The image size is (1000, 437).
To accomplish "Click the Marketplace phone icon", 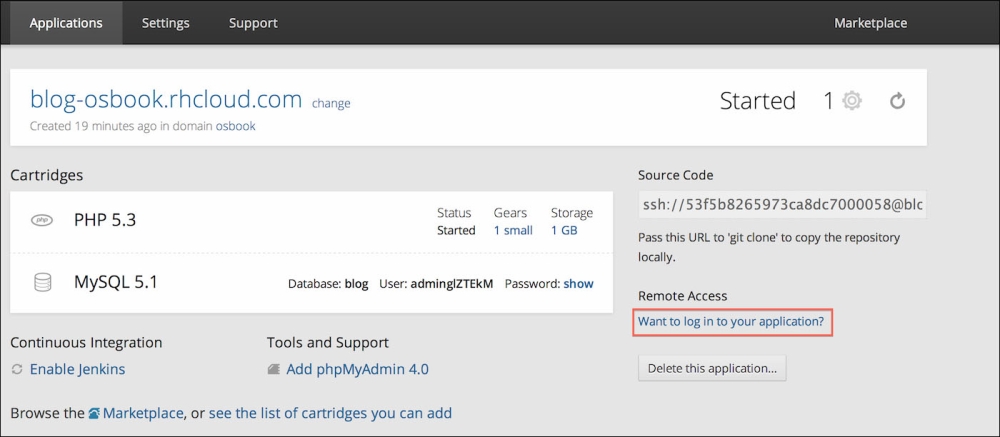I will pos(94,413).
